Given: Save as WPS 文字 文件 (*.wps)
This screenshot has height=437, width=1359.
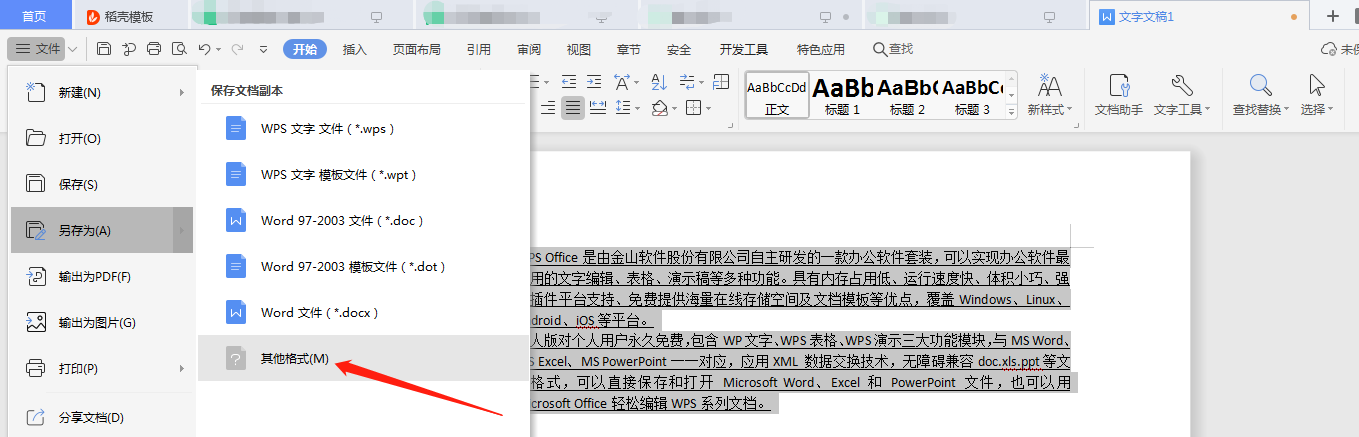Looking at the screenshot, I should [x=363, y=128].
